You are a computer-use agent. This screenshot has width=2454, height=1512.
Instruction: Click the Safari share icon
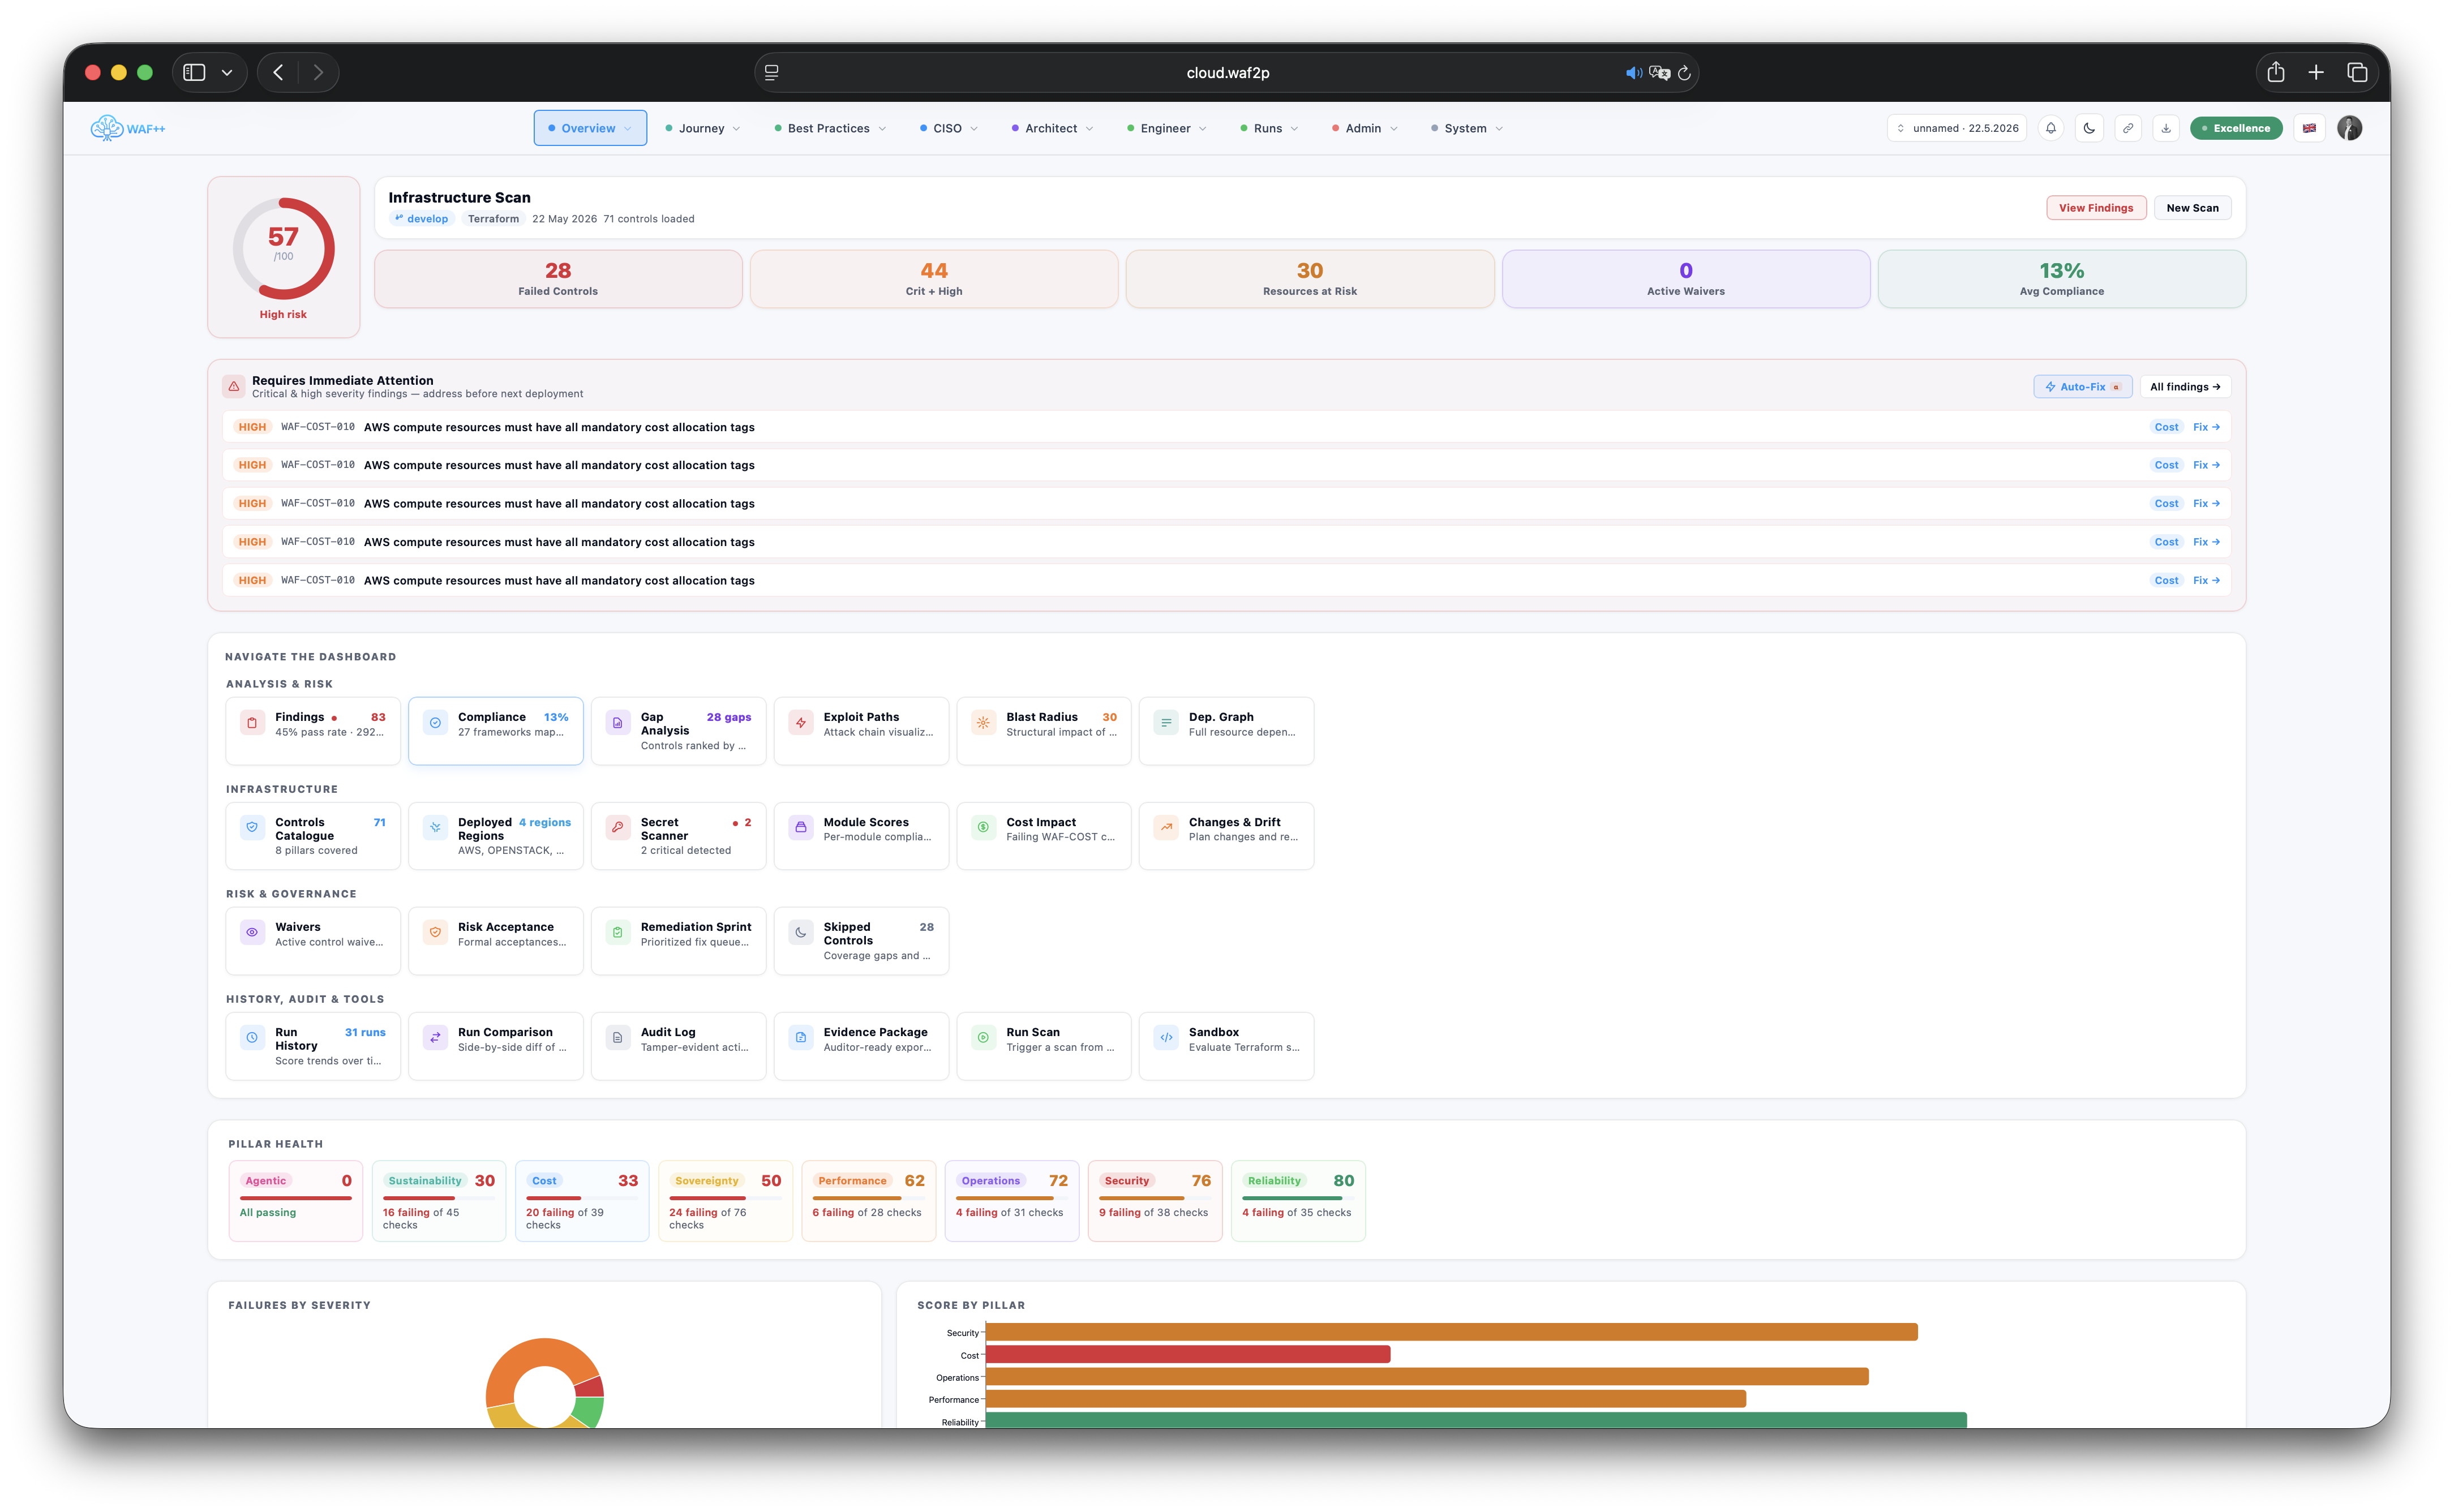coord(2276,72)
